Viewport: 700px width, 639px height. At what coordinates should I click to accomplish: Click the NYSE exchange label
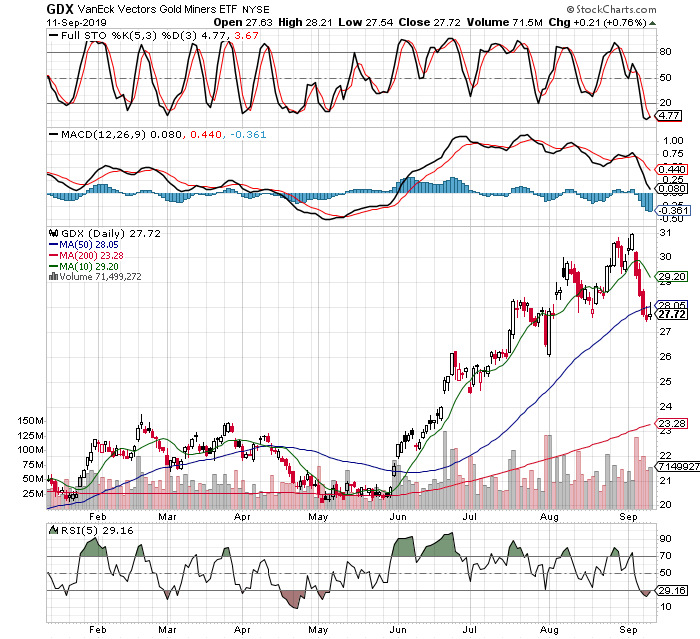pos(256,9)
